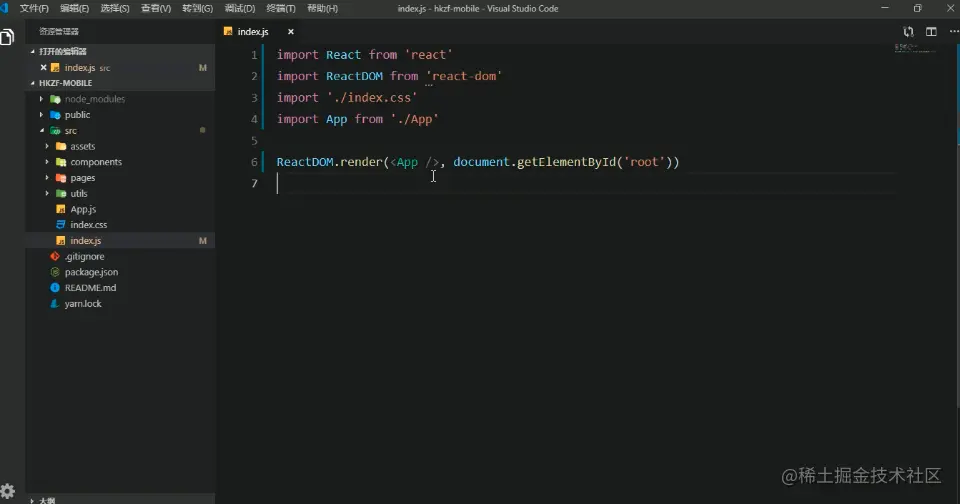Click the assets folder icon
Viewport: 960px width, 504px height.
pos(61,146)
